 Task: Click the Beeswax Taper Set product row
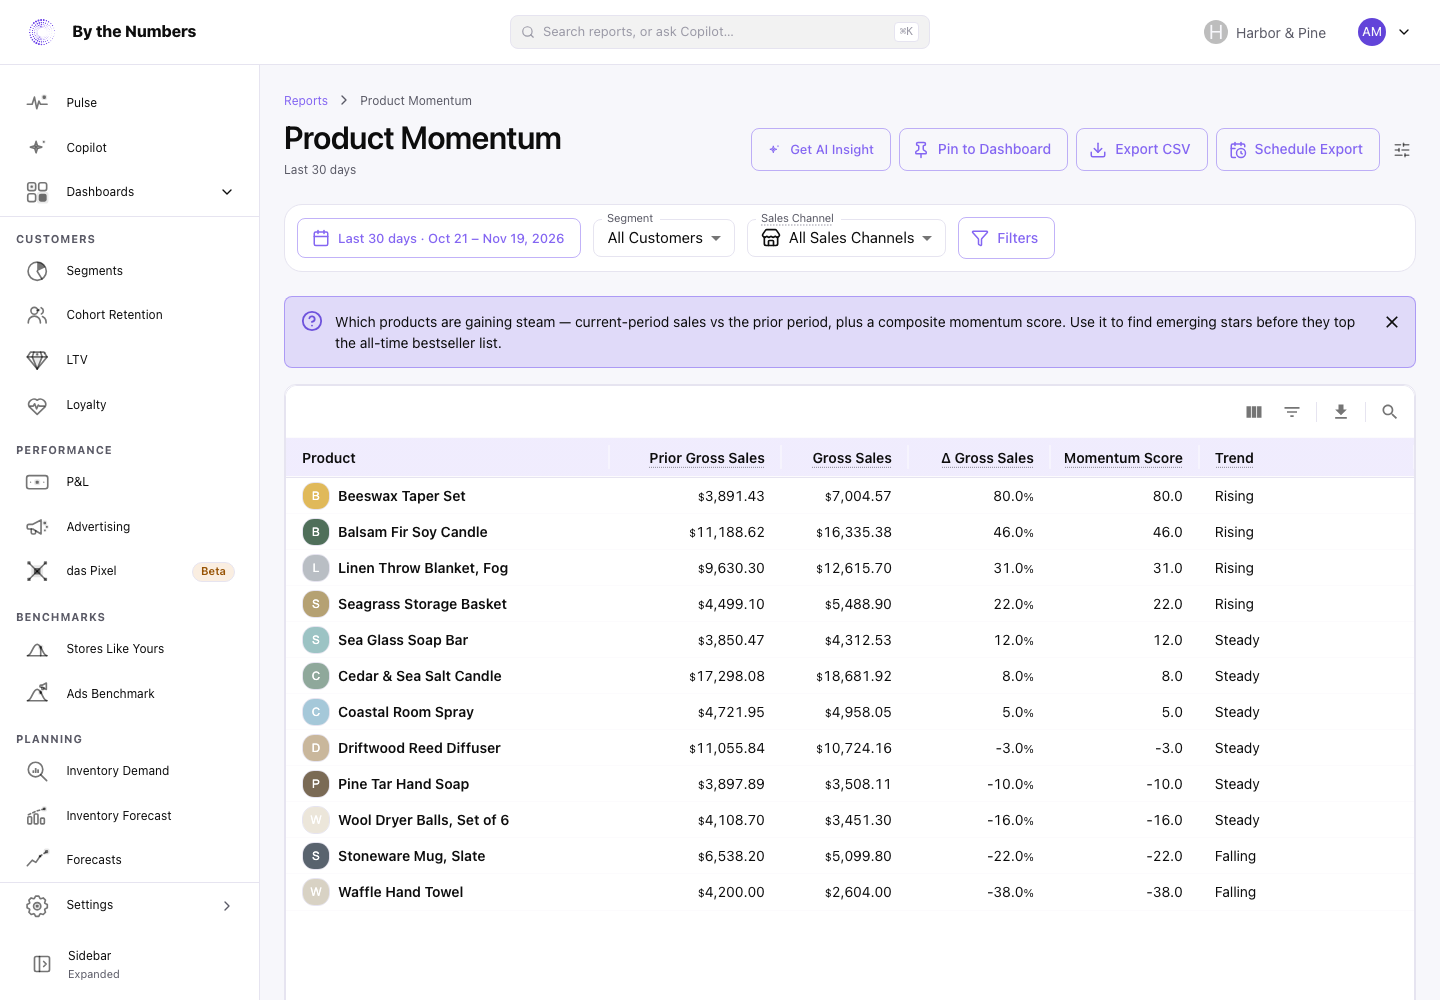[x=850, y=496]
